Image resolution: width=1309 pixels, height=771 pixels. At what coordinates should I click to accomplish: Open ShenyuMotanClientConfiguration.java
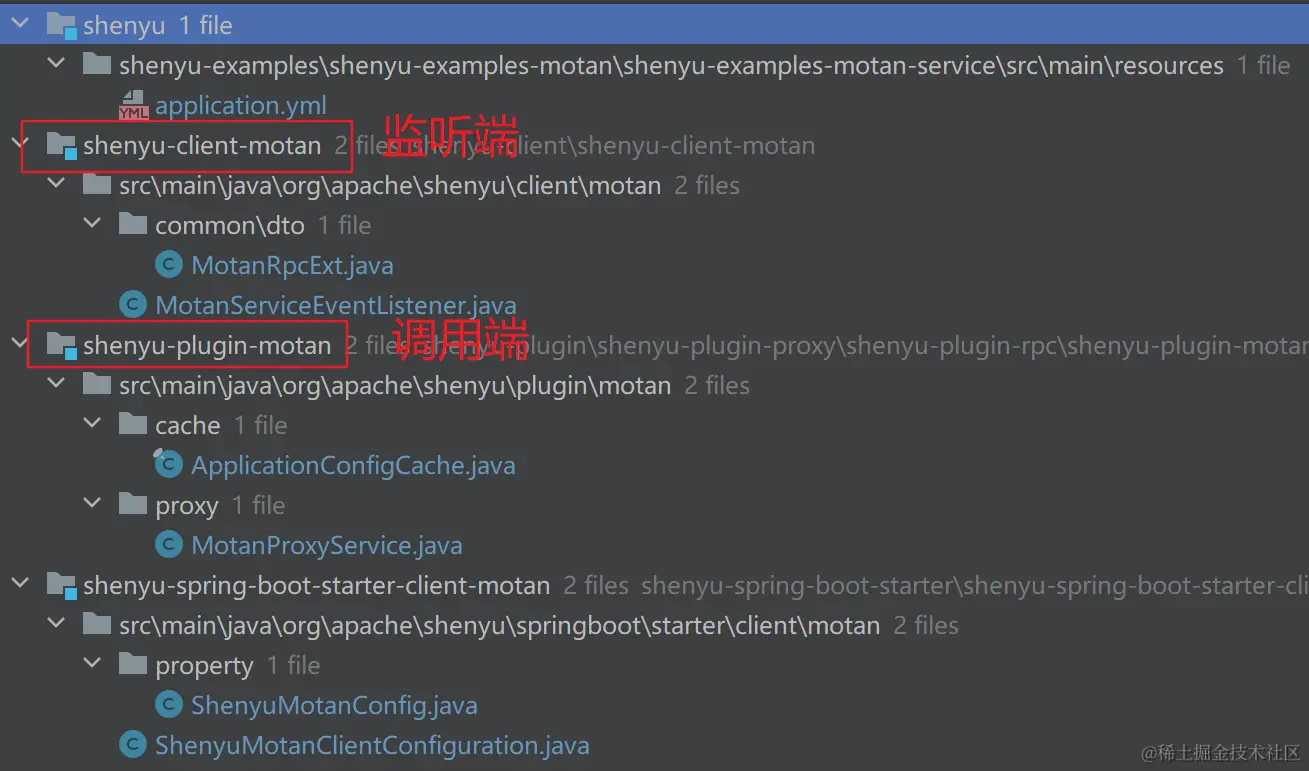point(372,746)
